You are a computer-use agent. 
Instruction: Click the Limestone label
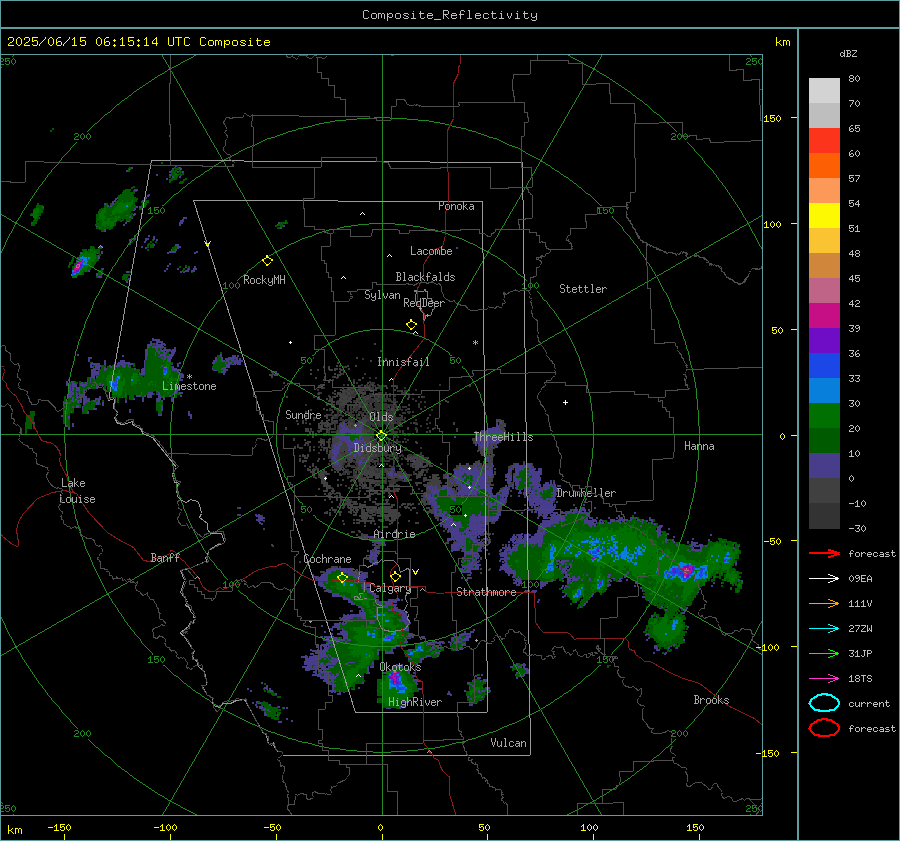coord(189,386)
